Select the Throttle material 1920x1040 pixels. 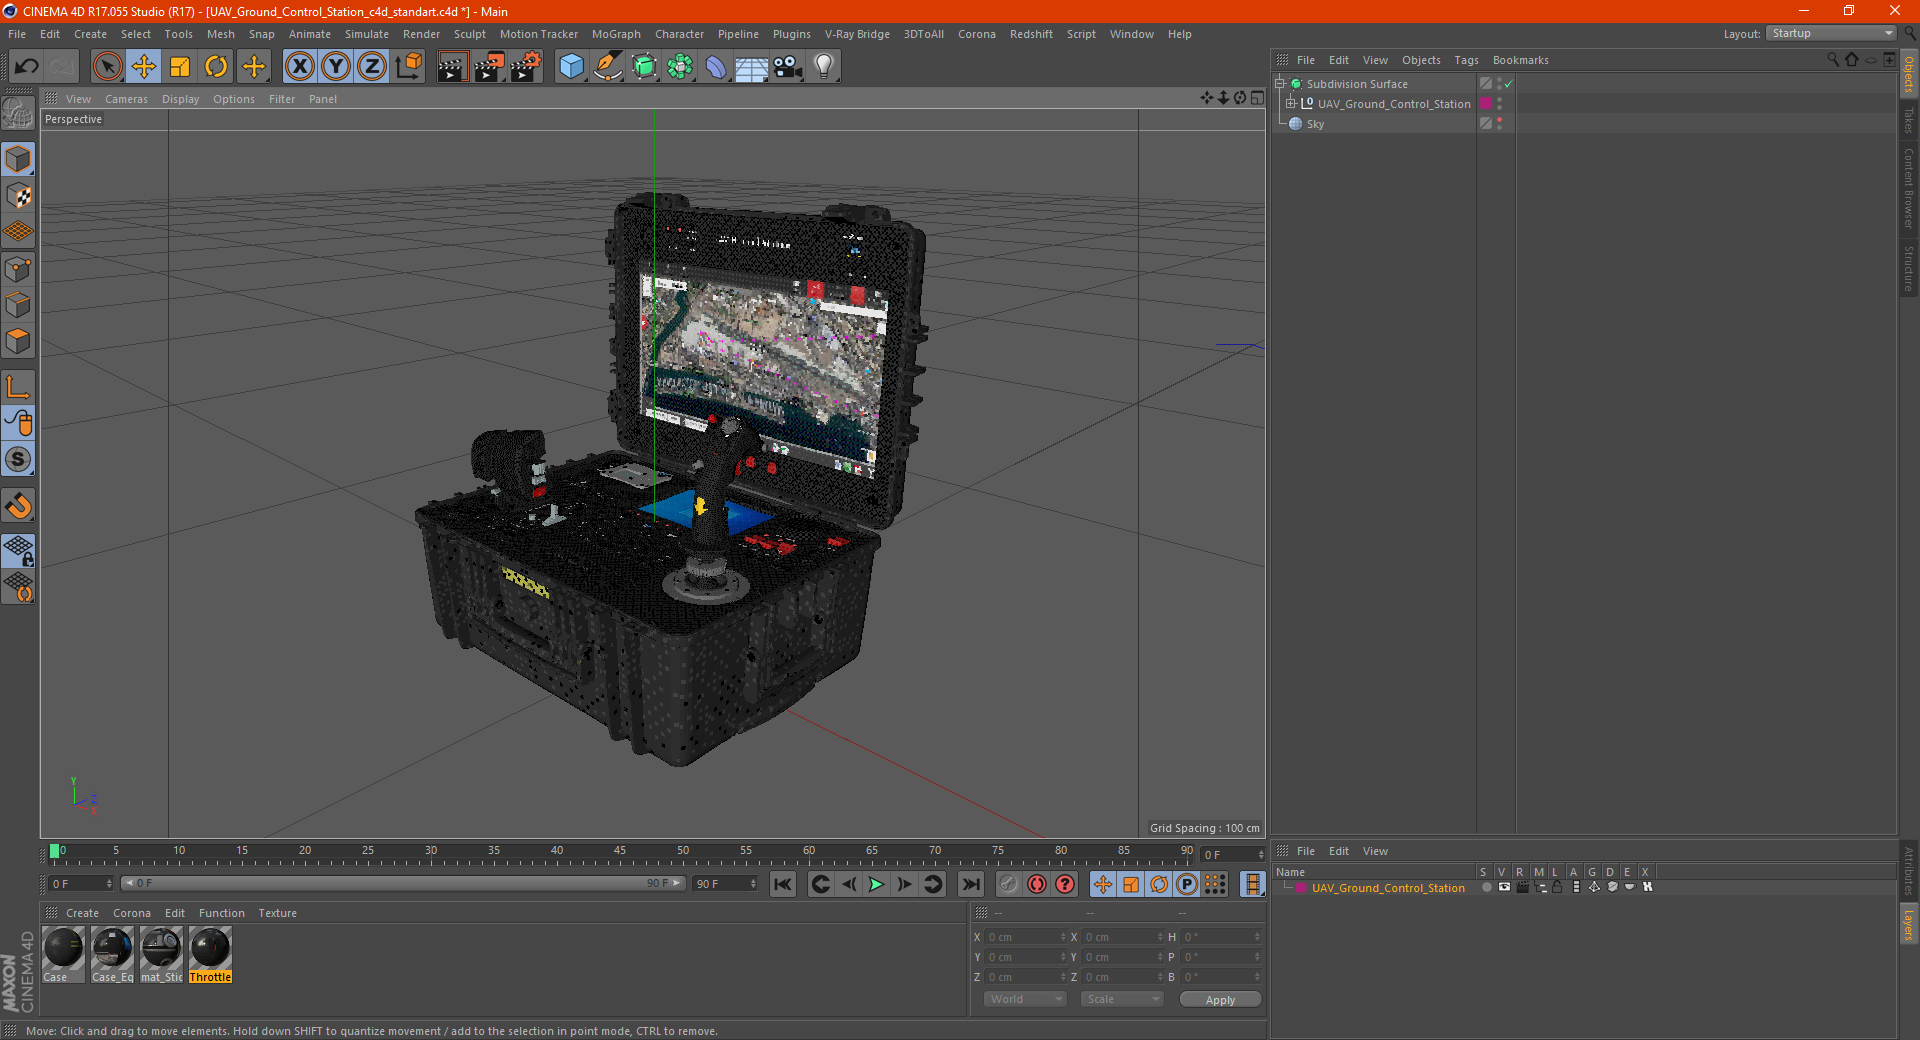210,954
